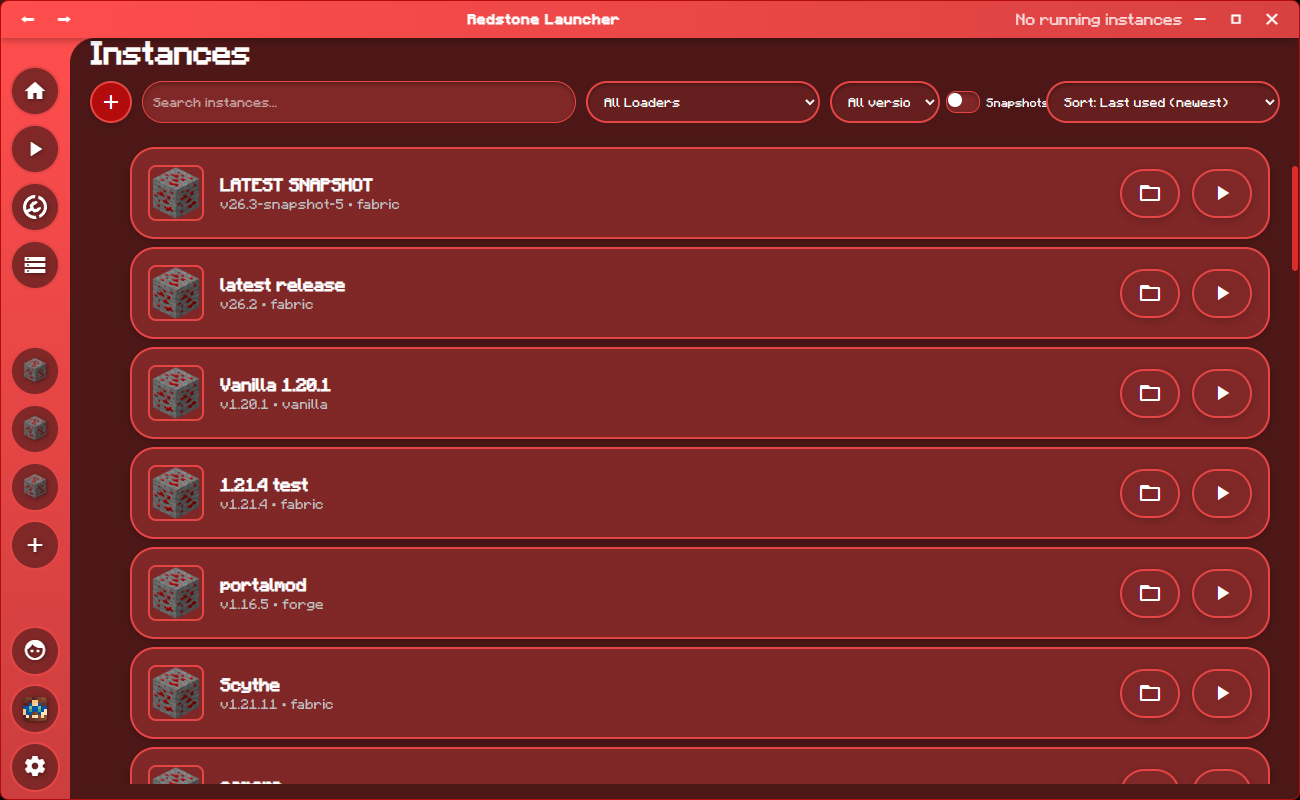1300x800 pixels.
Task: Click the red plus create-instance button
Action: point(111,102)
